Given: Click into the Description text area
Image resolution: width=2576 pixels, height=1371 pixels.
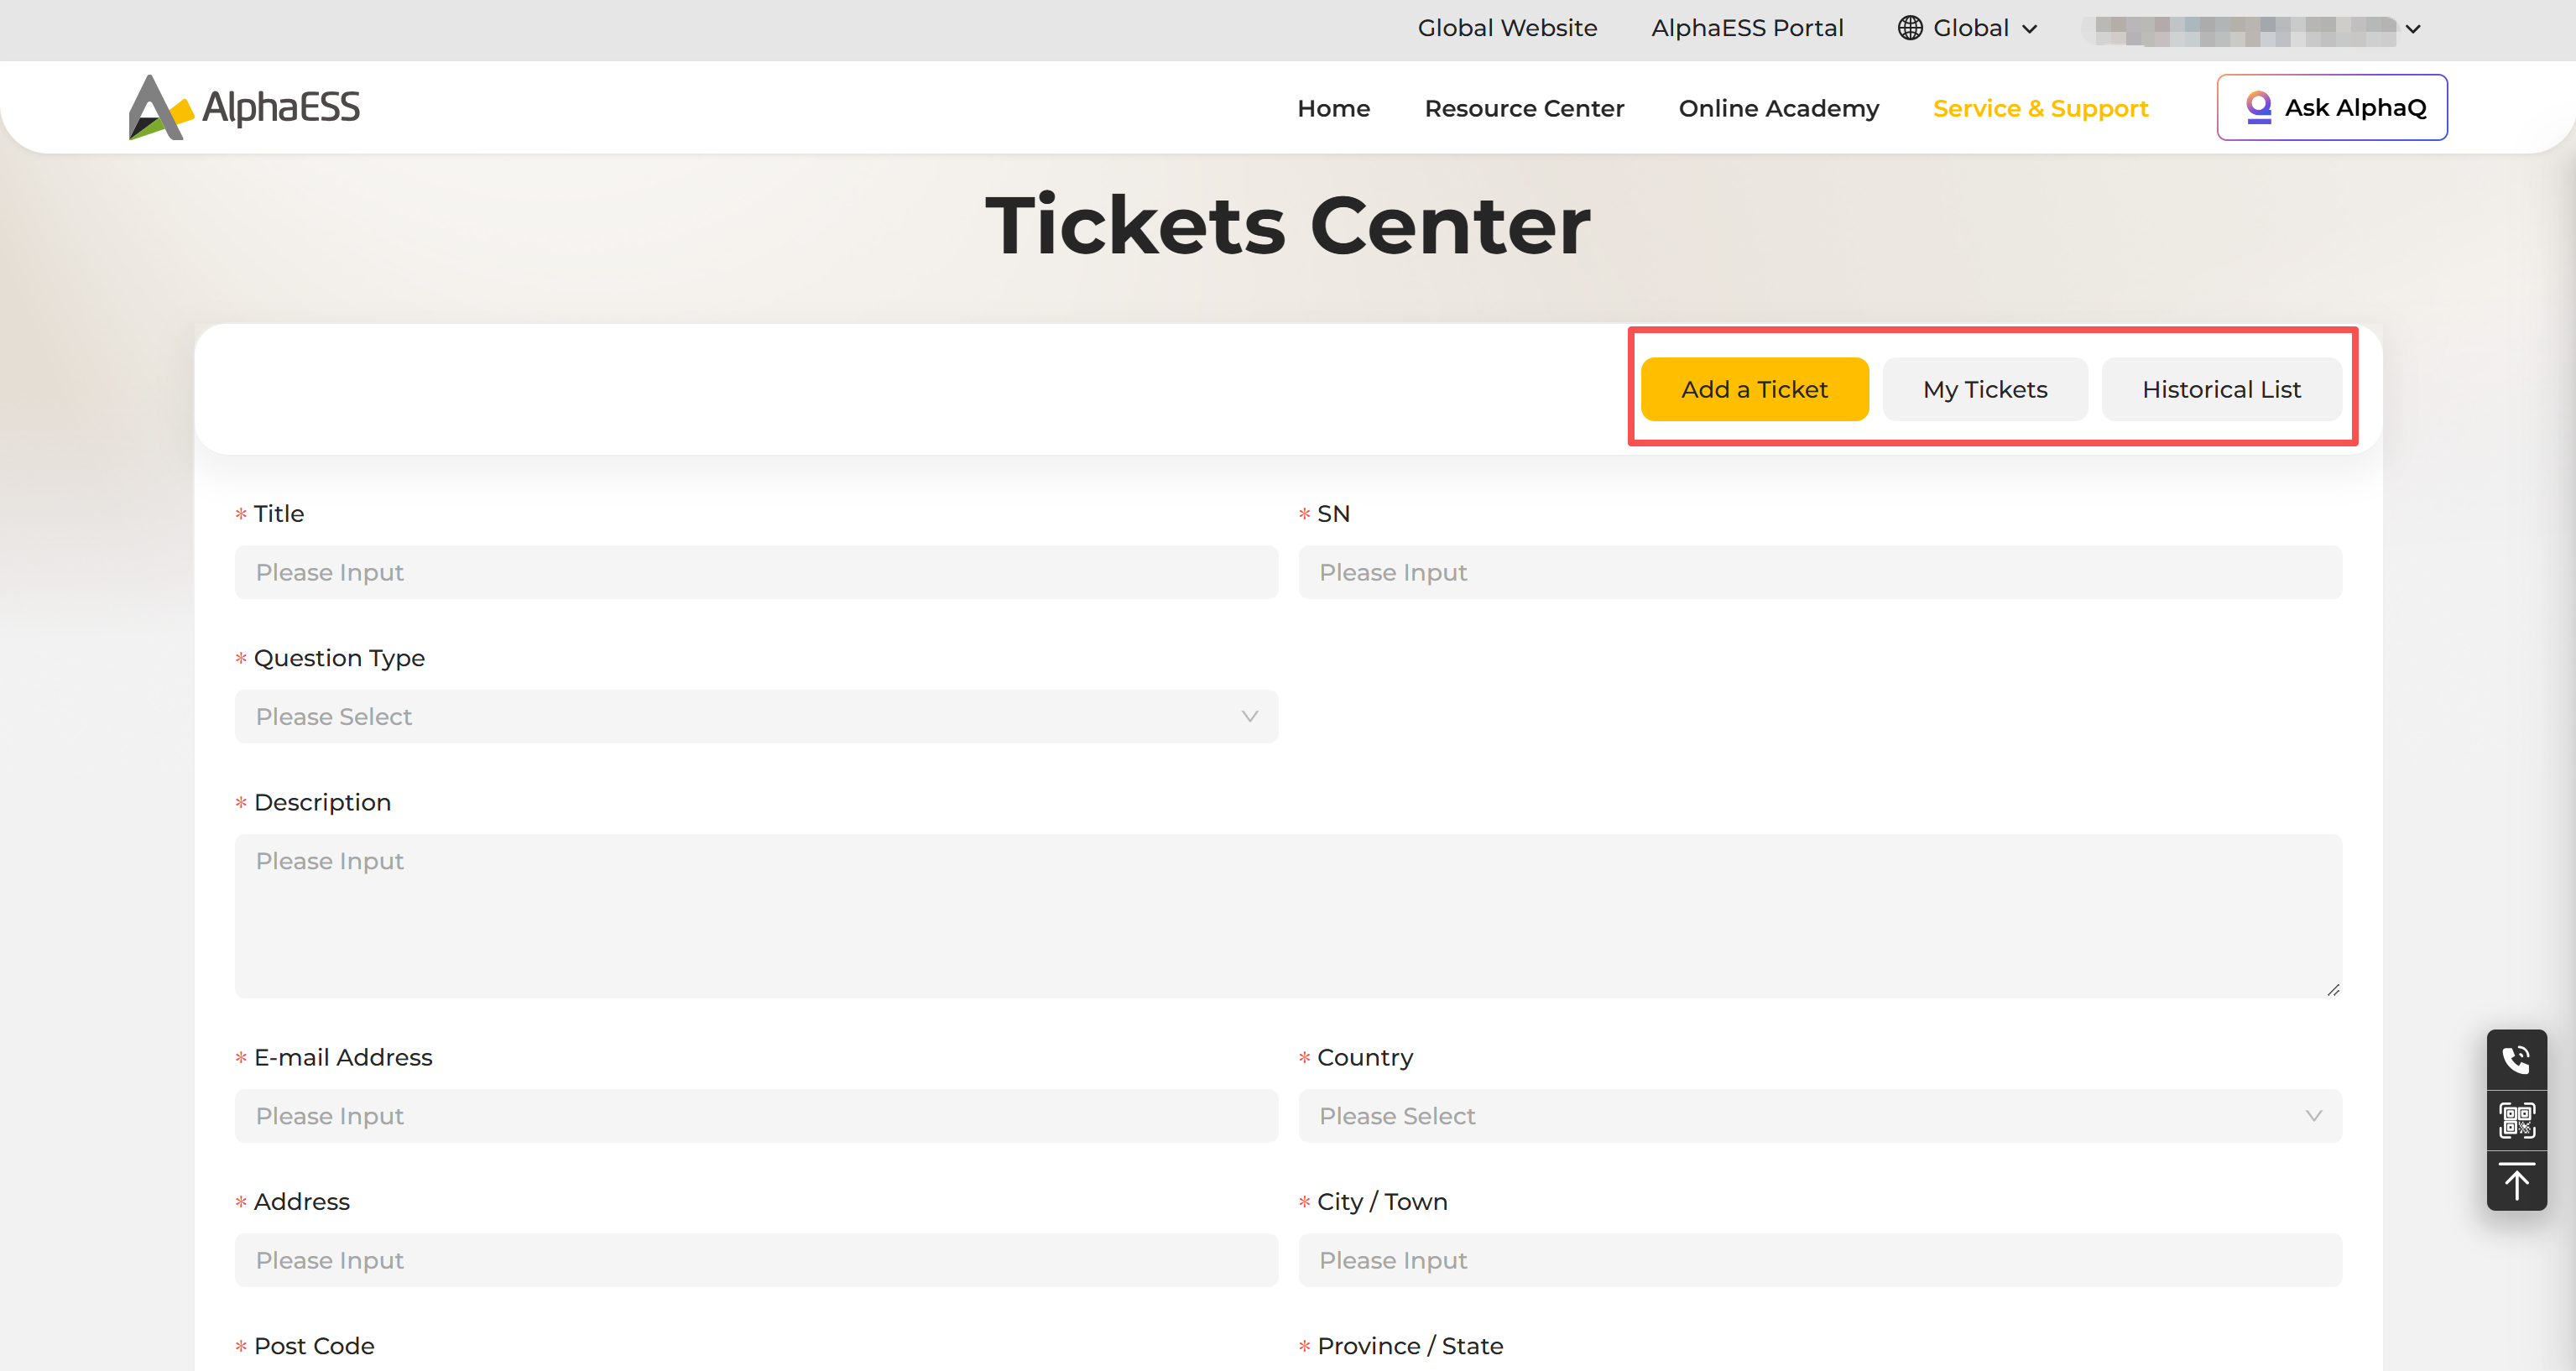Looking at the screenshot, I should point(1288,916).
